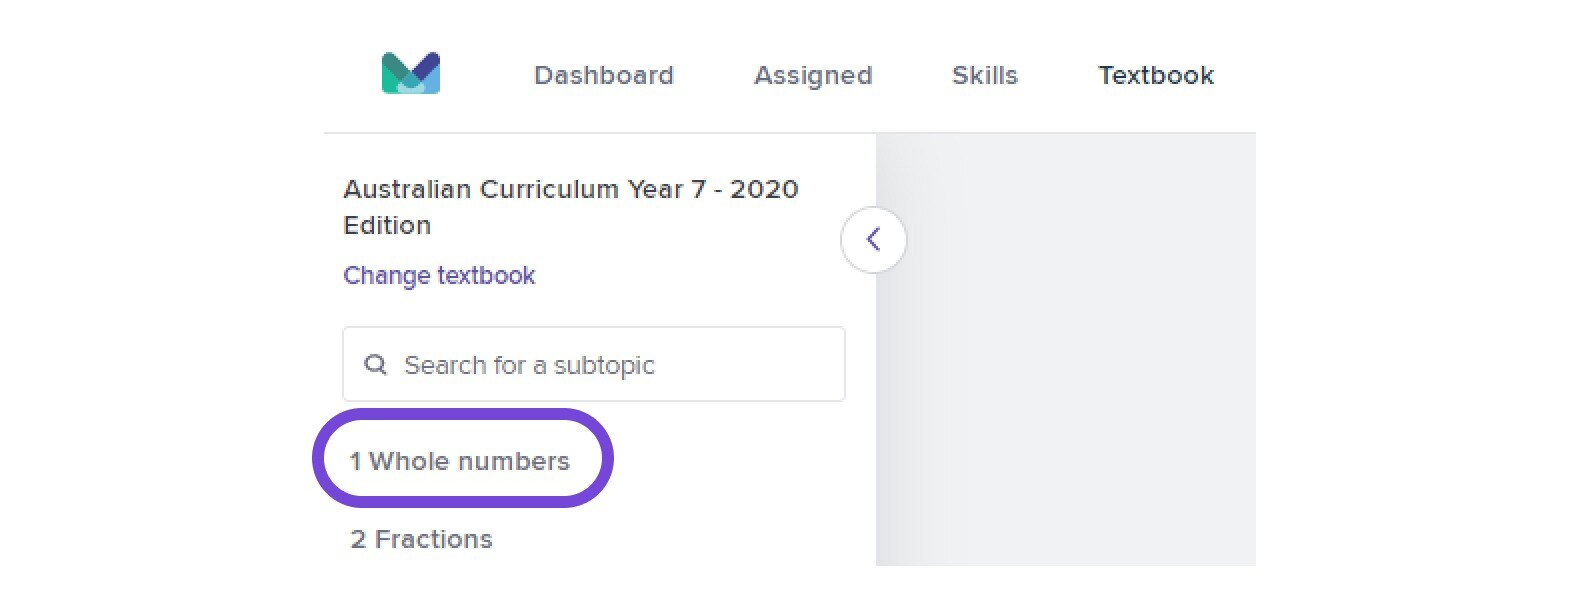Viewport: 1578px width, 592px height.
Task: Click the sidebar collapse chevron button
Action: pos(873,240)
